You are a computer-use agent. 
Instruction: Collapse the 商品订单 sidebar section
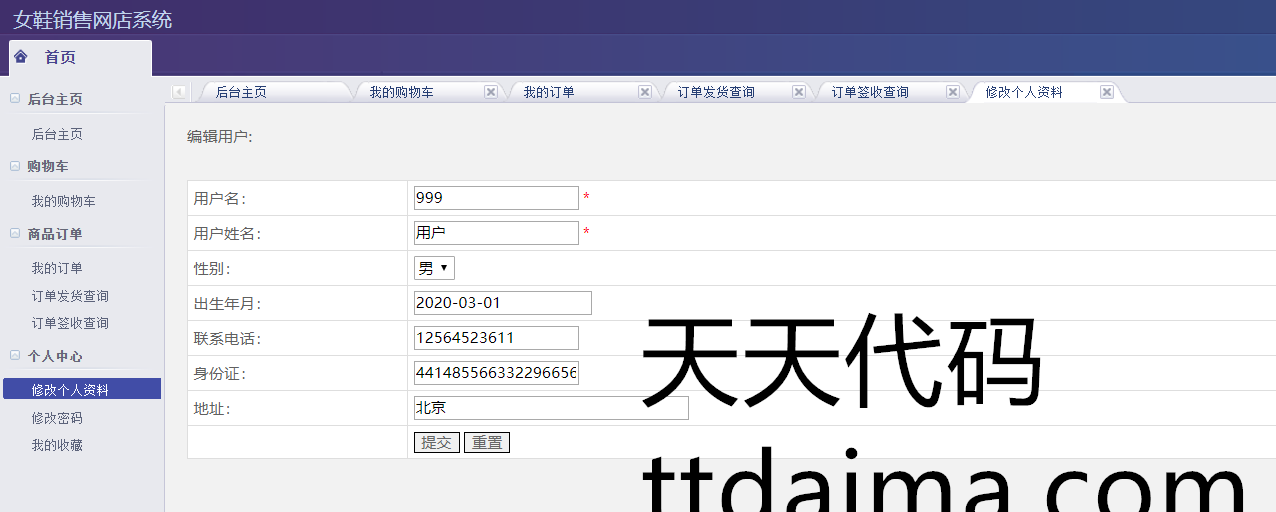tap(15, 233)
